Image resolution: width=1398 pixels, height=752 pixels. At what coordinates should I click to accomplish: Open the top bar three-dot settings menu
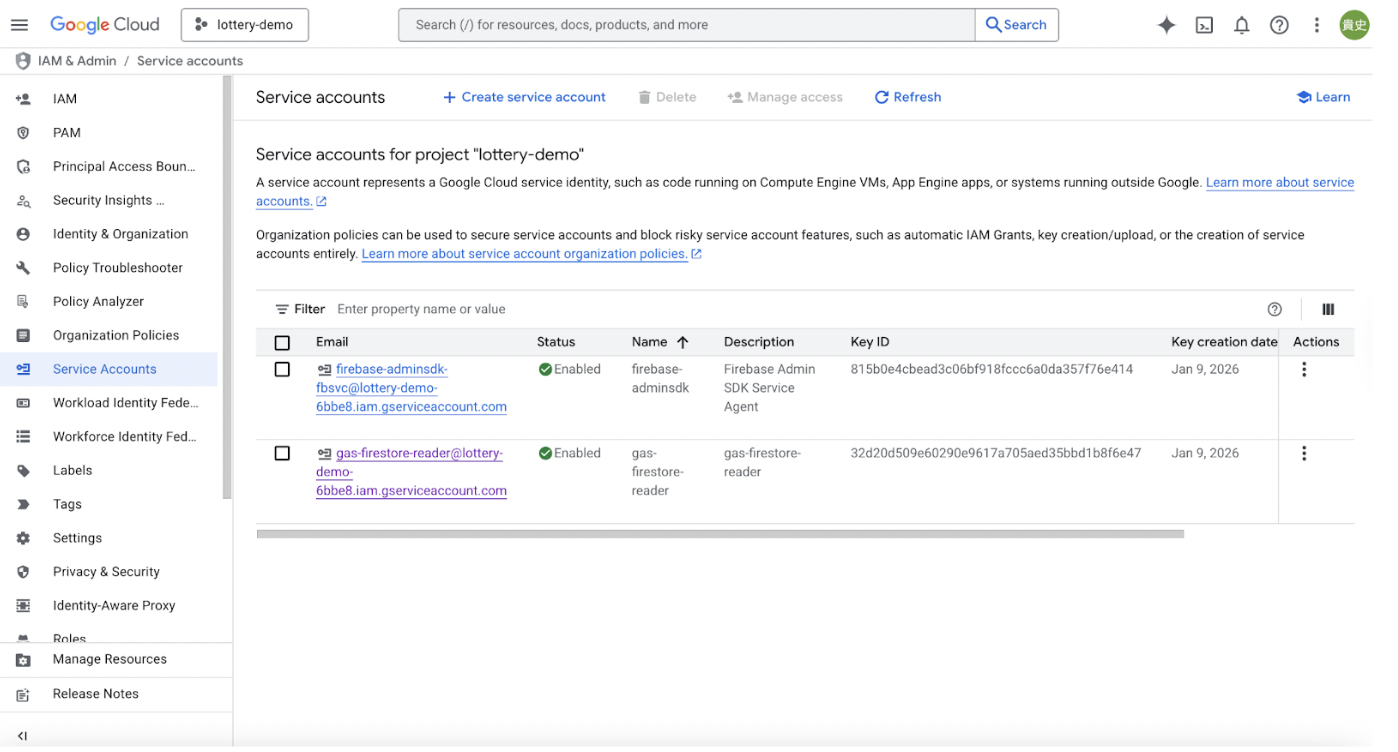coord(1317,25)
